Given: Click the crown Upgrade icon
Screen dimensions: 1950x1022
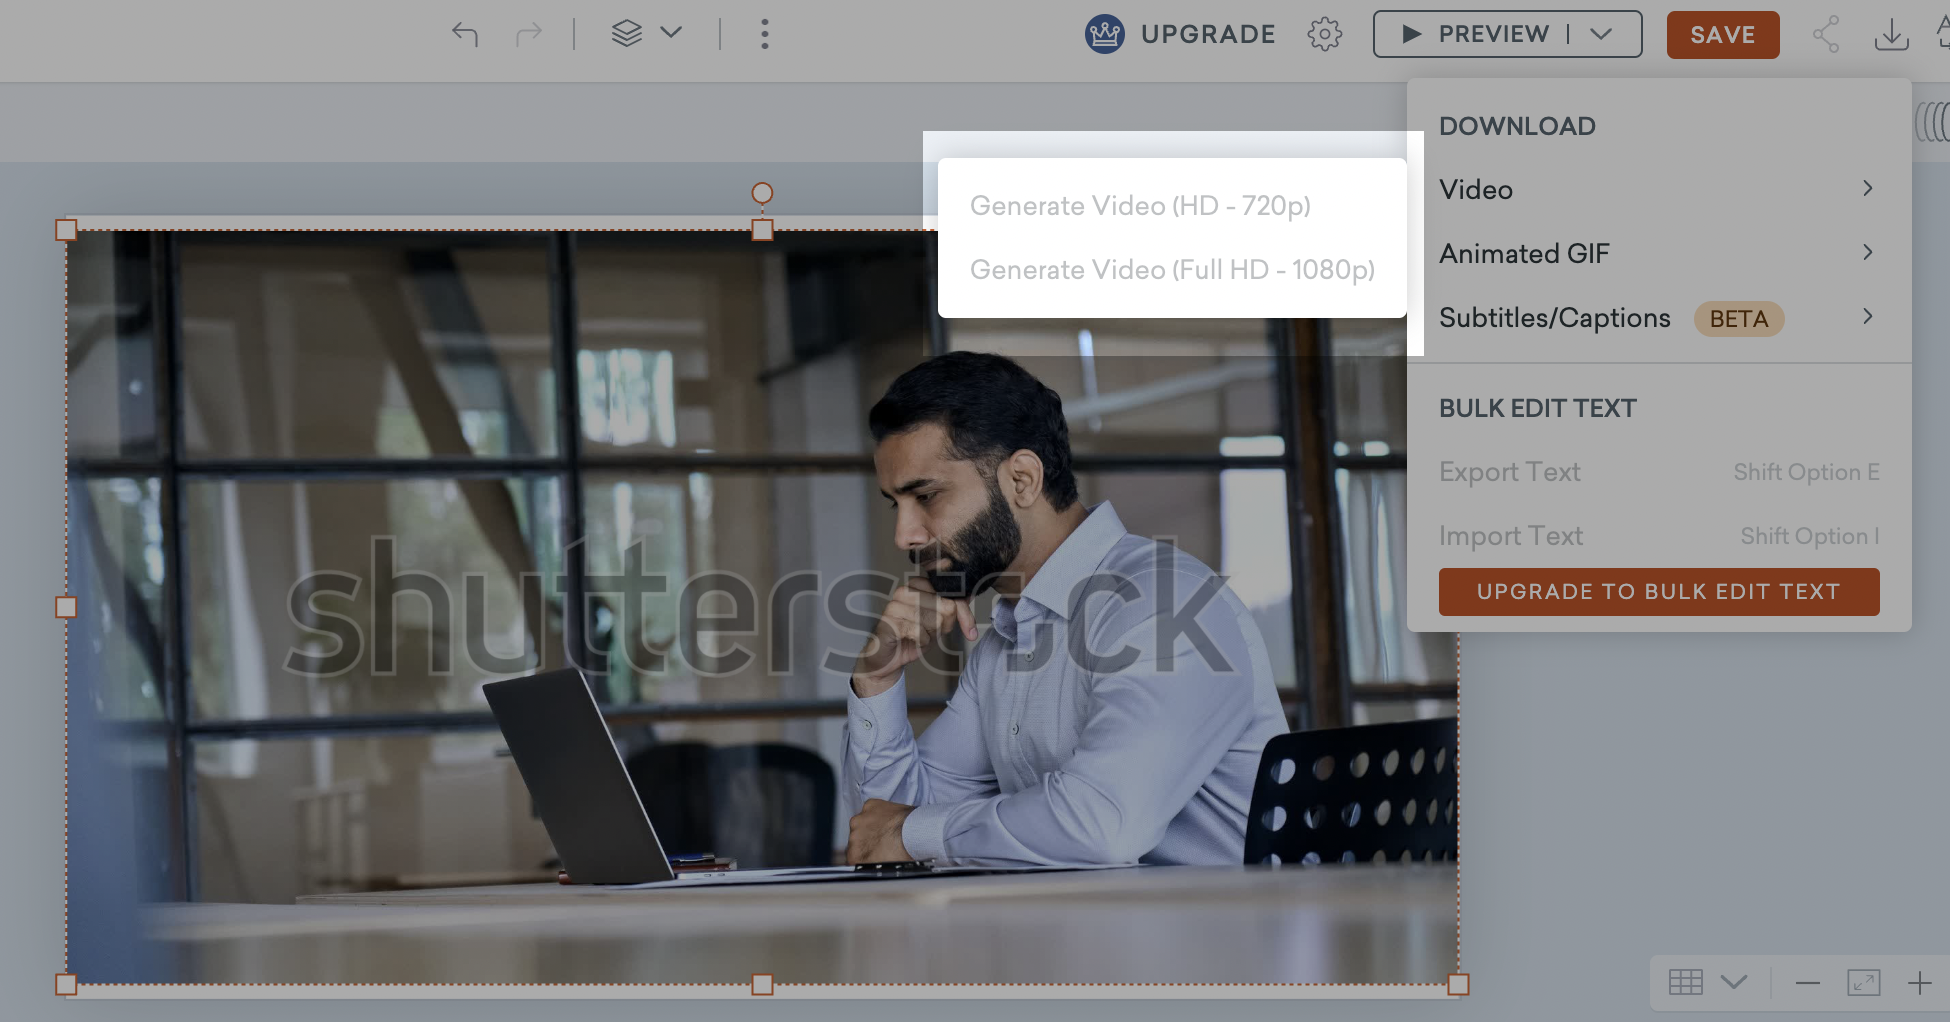Looking at the screenshot, I should click(x=1105, y=34).
